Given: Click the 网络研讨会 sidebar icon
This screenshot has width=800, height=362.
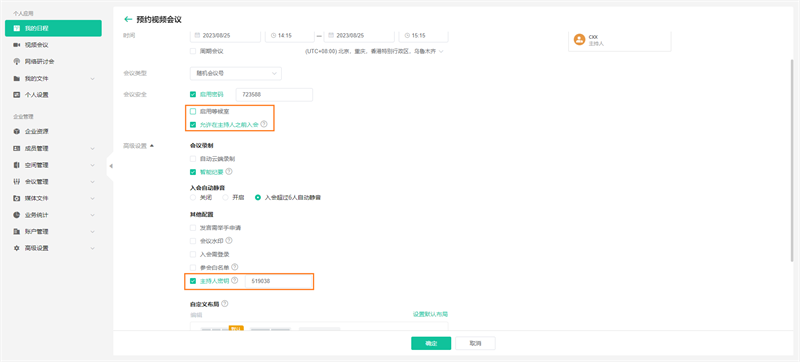Looking at the screenshot, I should tap(17, 61).
